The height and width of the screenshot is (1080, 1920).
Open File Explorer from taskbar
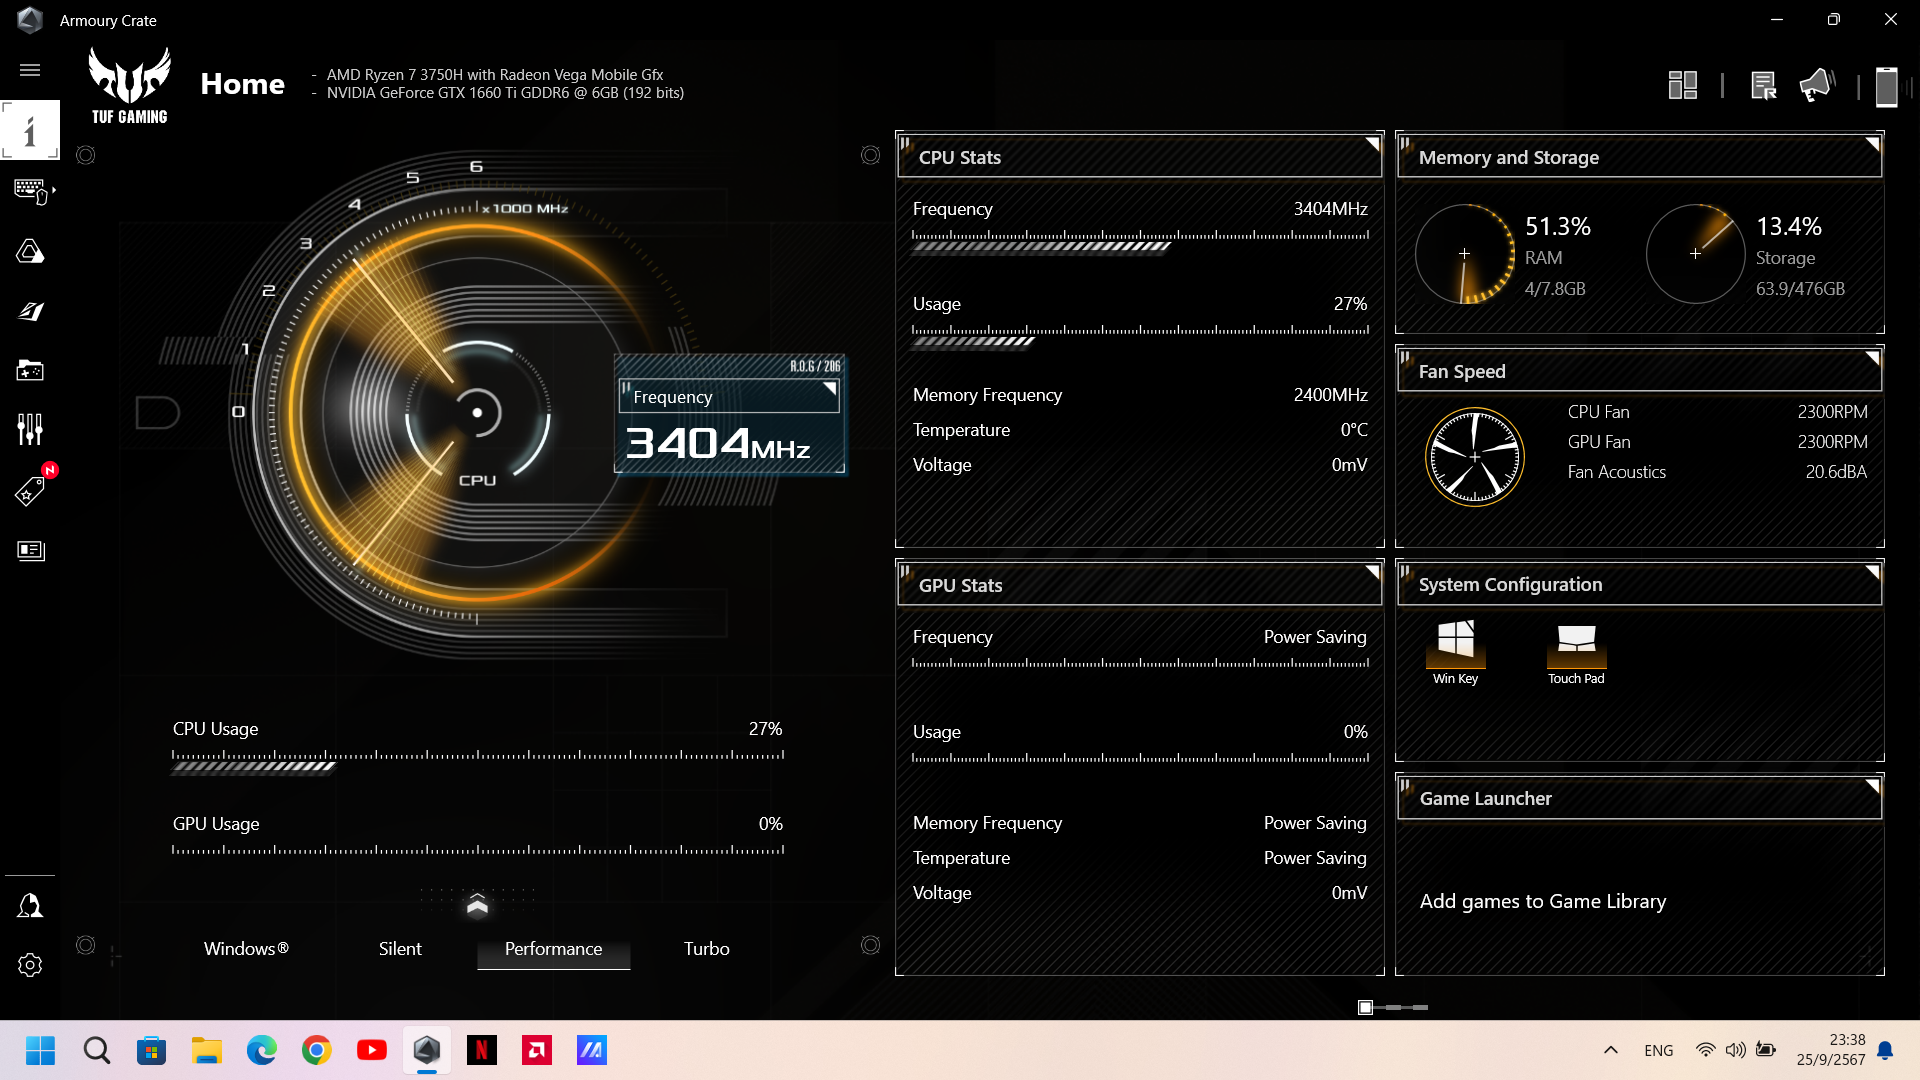207,1050
